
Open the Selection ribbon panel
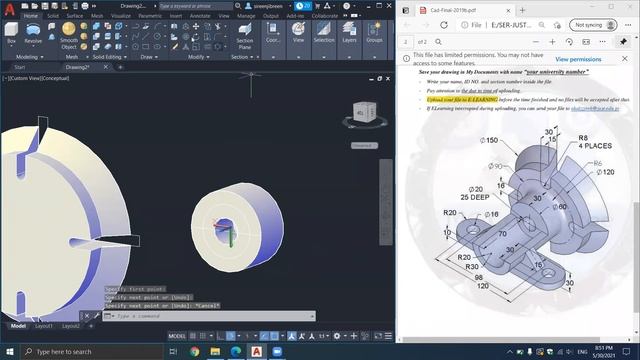tap(324, 33)
